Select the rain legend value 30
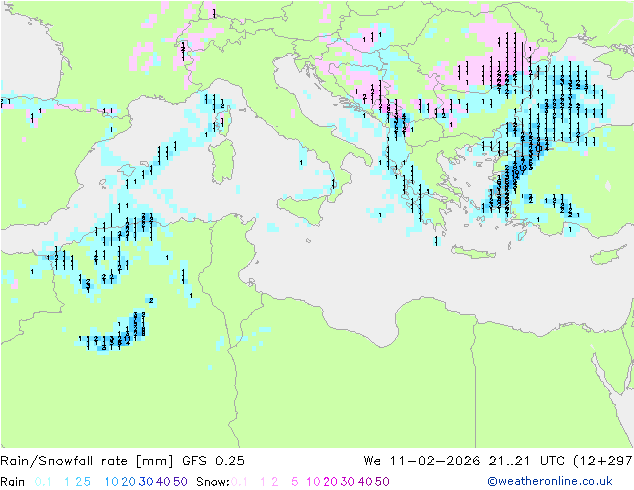This screenshot has width=634, height=490. pyautogui.click(x=146, y=482)
